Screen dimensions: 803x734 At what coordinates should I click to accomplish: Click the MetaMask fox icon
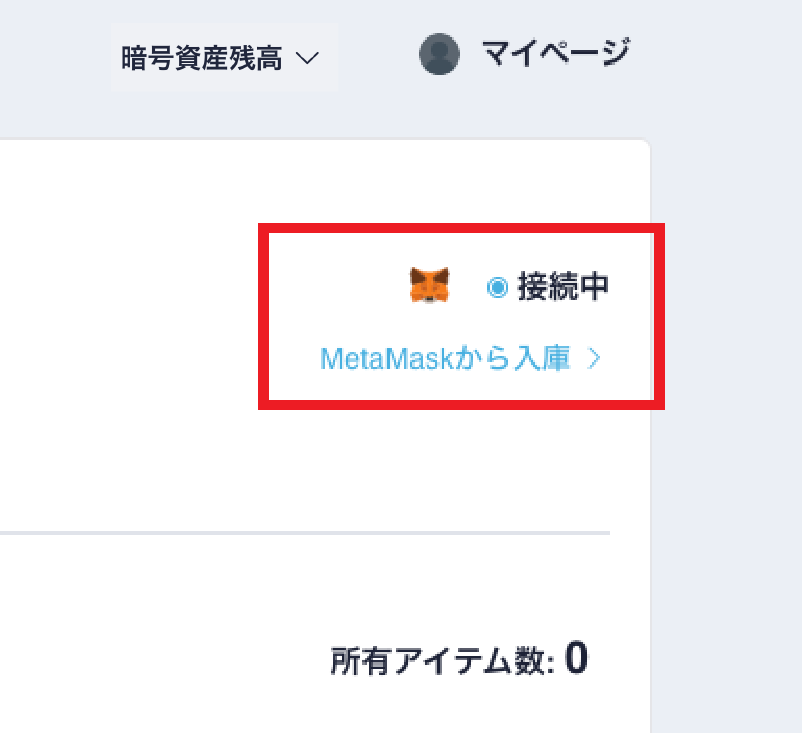tap(429, 285)
